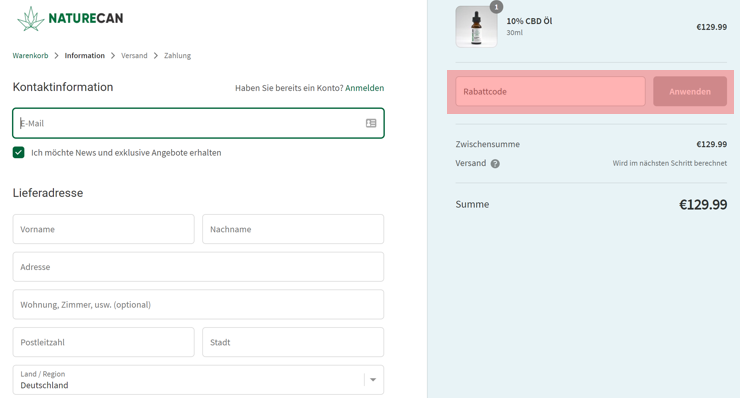This screenshot has height=398, width=740.
Task: Focus the E-Mail input field
Action: [198, 123]
